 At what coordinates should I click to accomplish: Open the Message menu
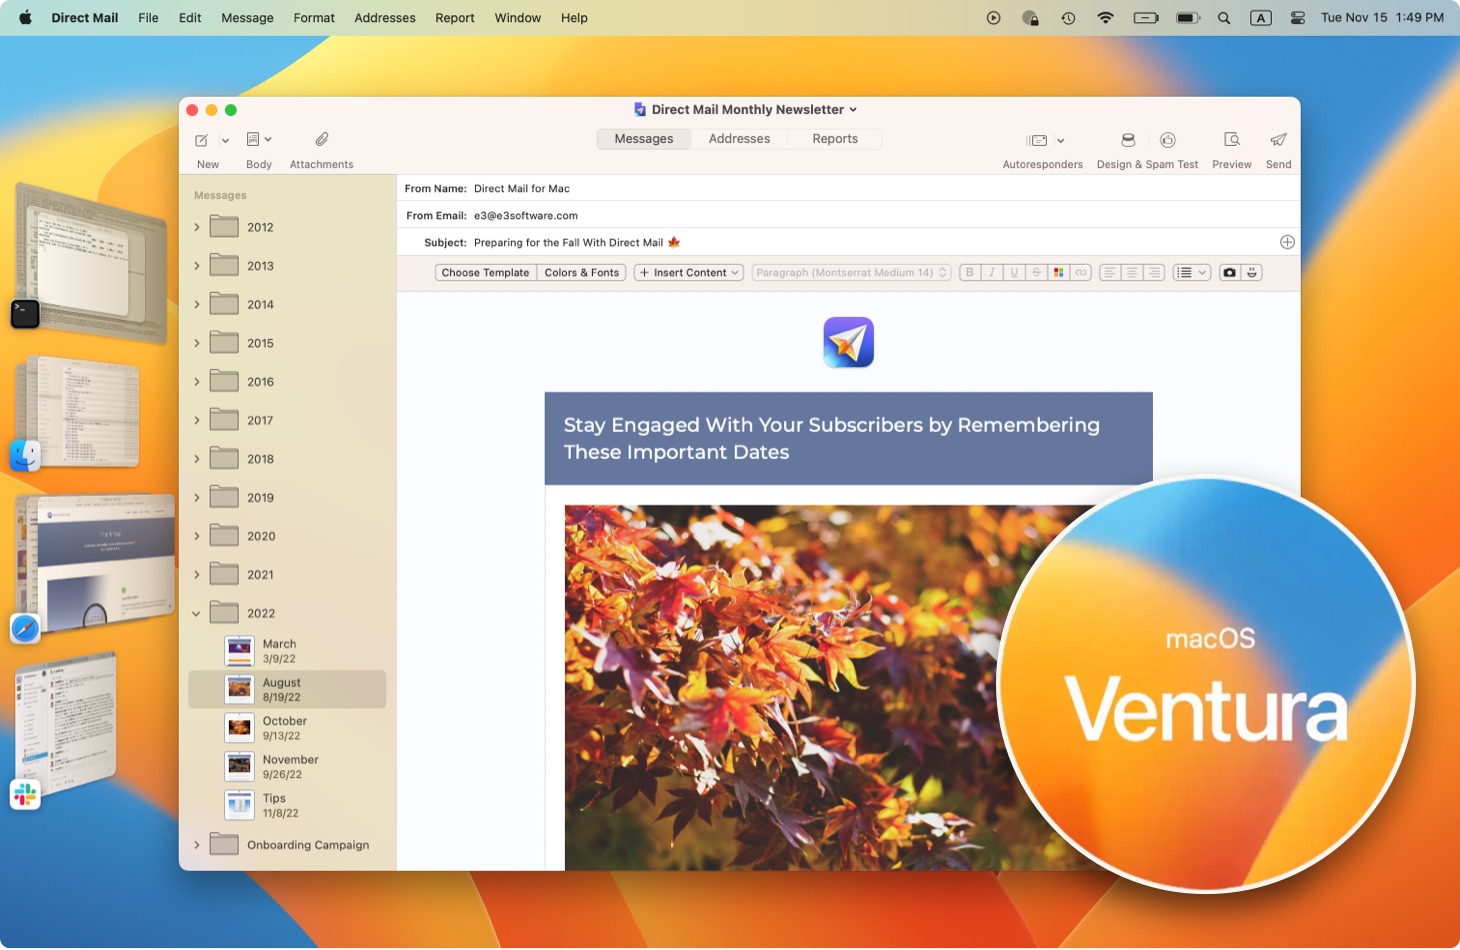tap(247, 18)
